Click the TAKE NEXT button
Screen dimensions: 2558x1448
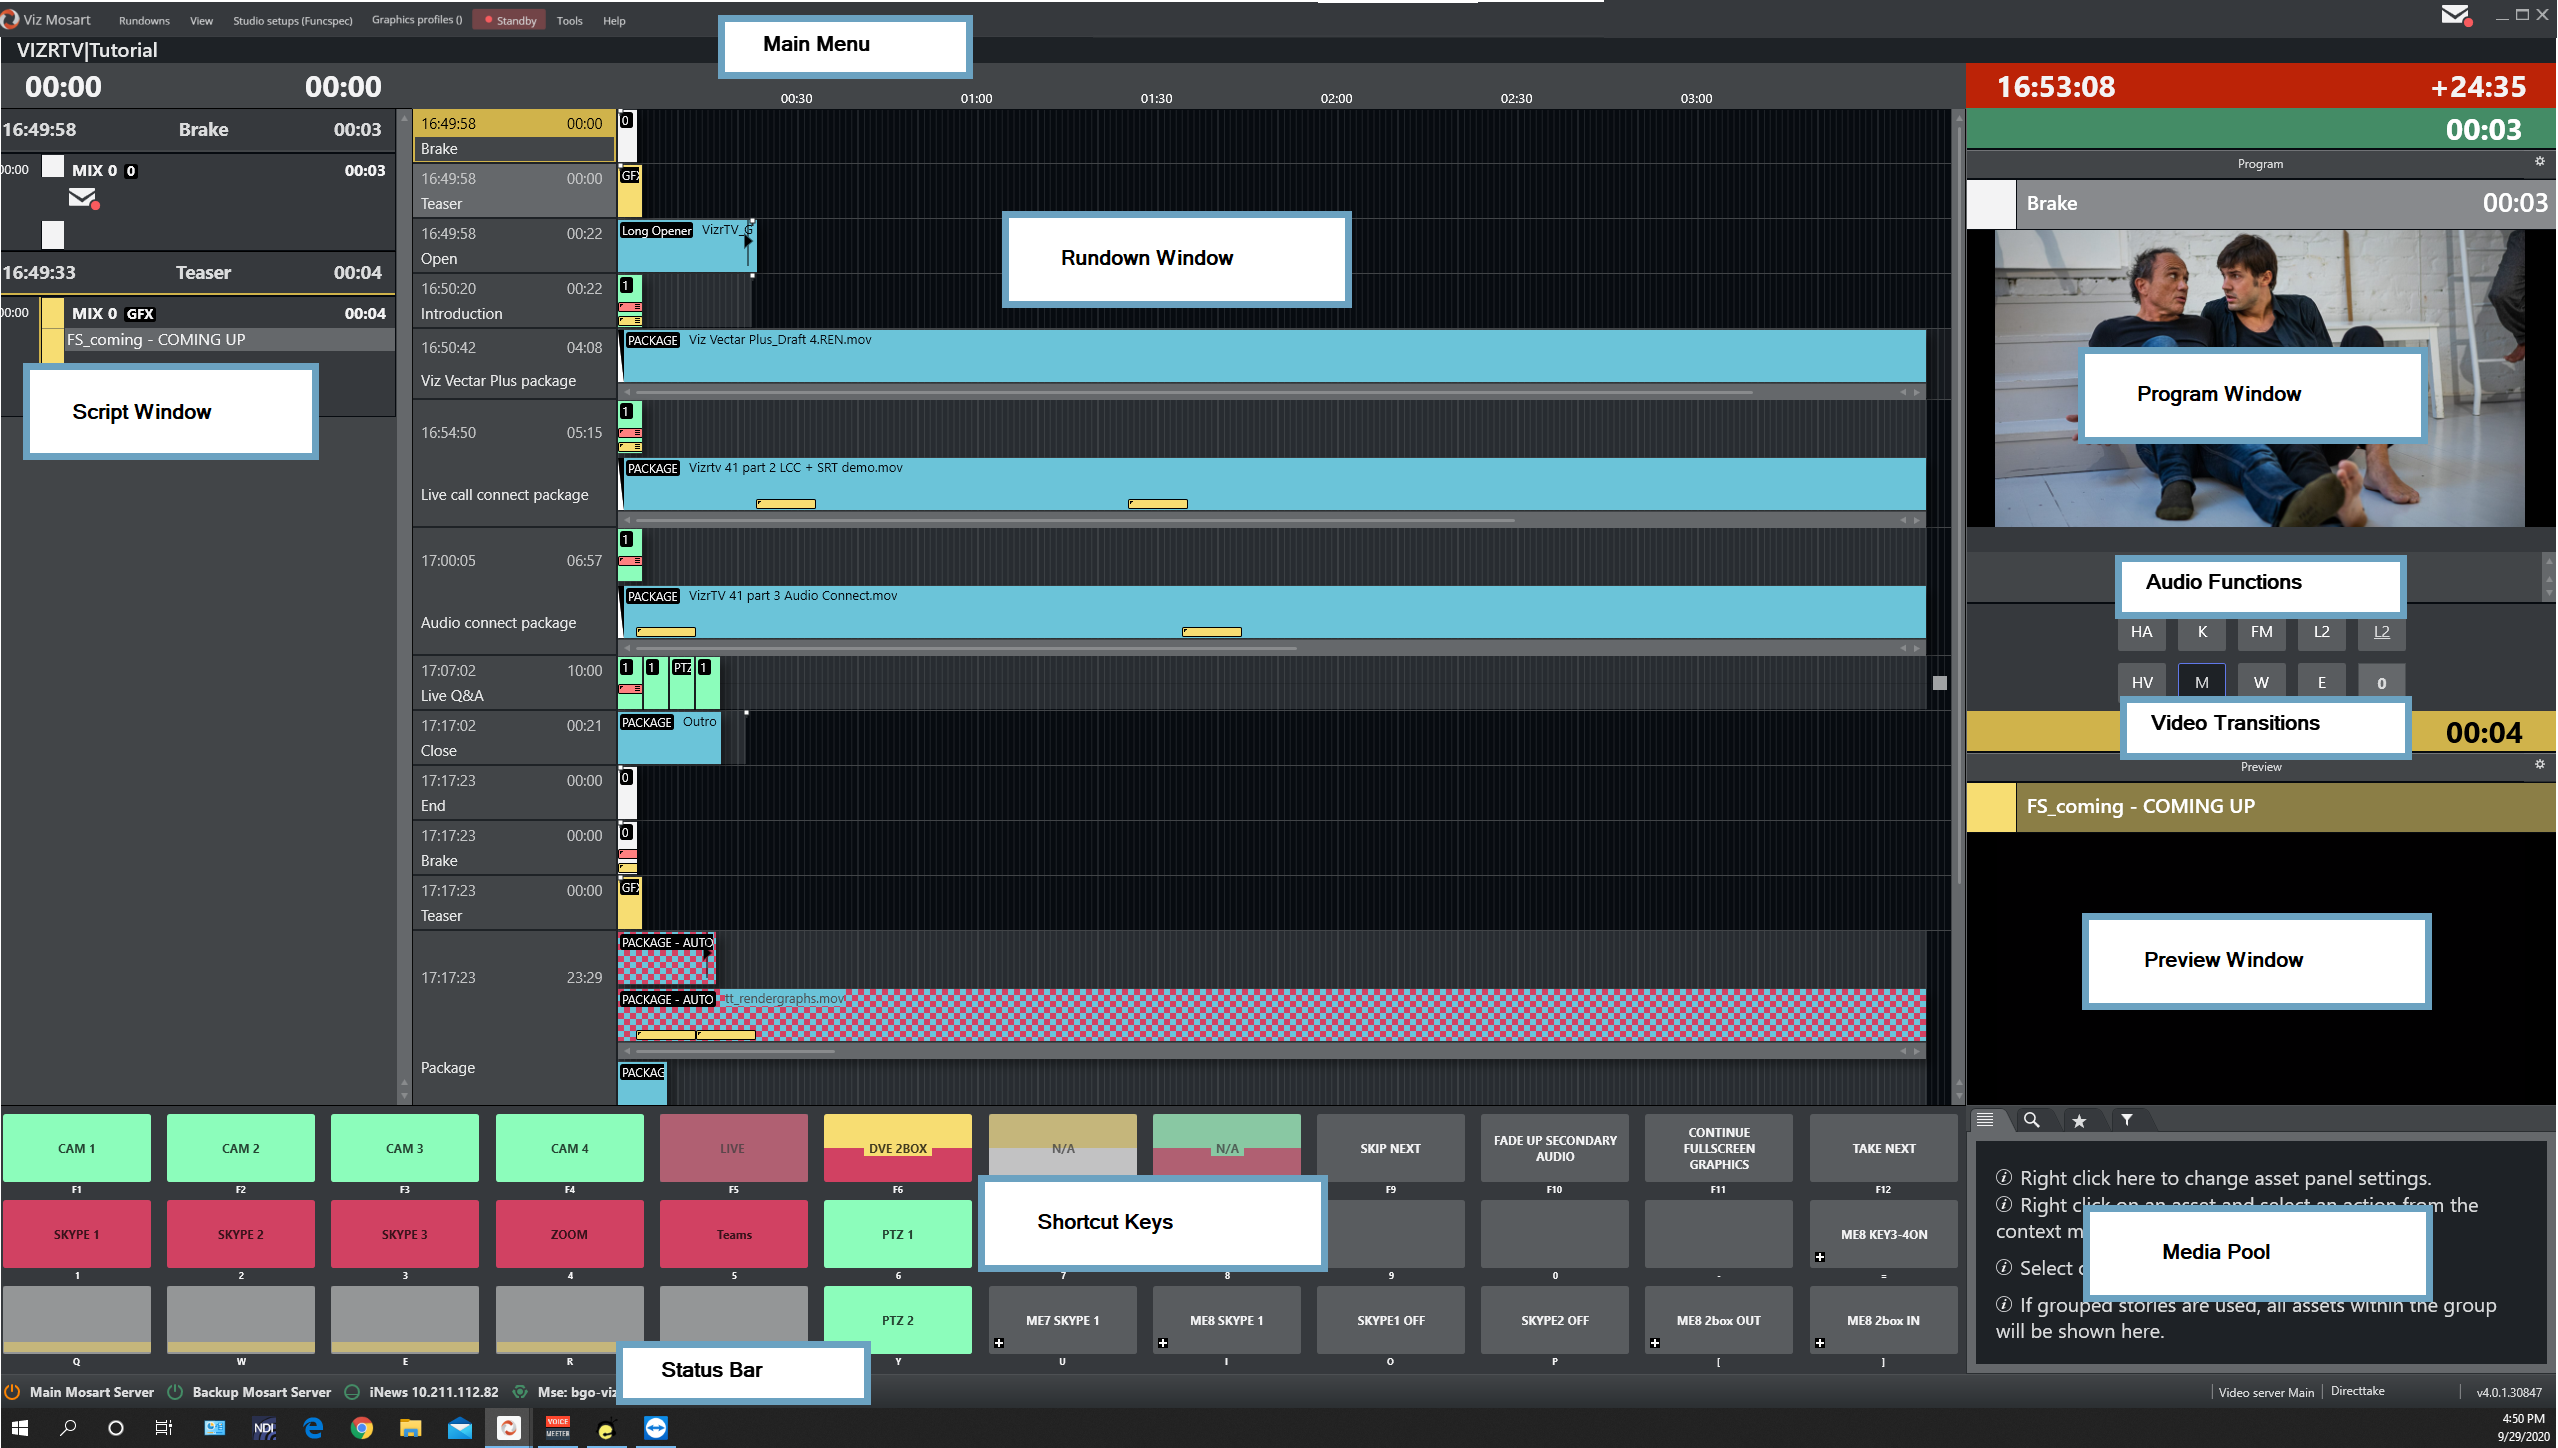pos(1884,1148)
